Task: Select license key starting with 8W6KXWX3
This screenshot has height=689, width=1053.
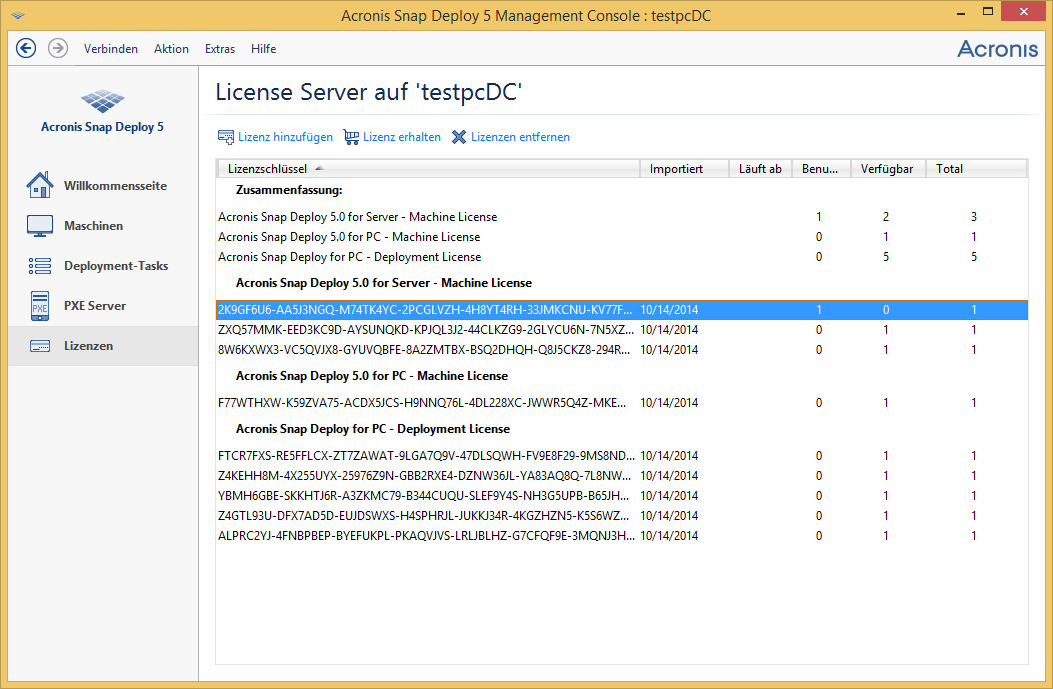Action: tap(622, 350)
